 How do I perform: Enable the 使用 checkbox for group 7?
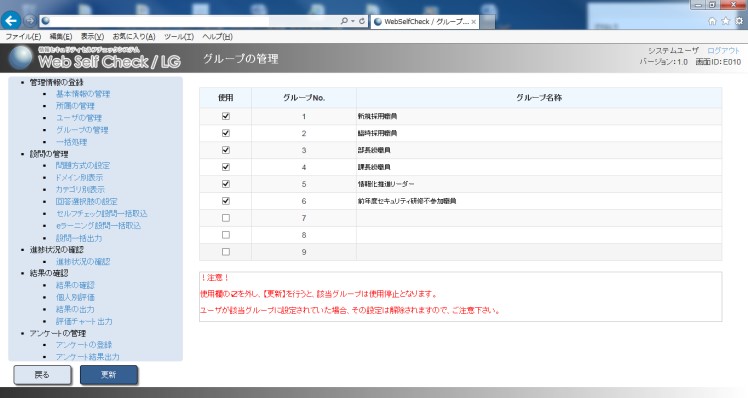(x=226, y=218)
